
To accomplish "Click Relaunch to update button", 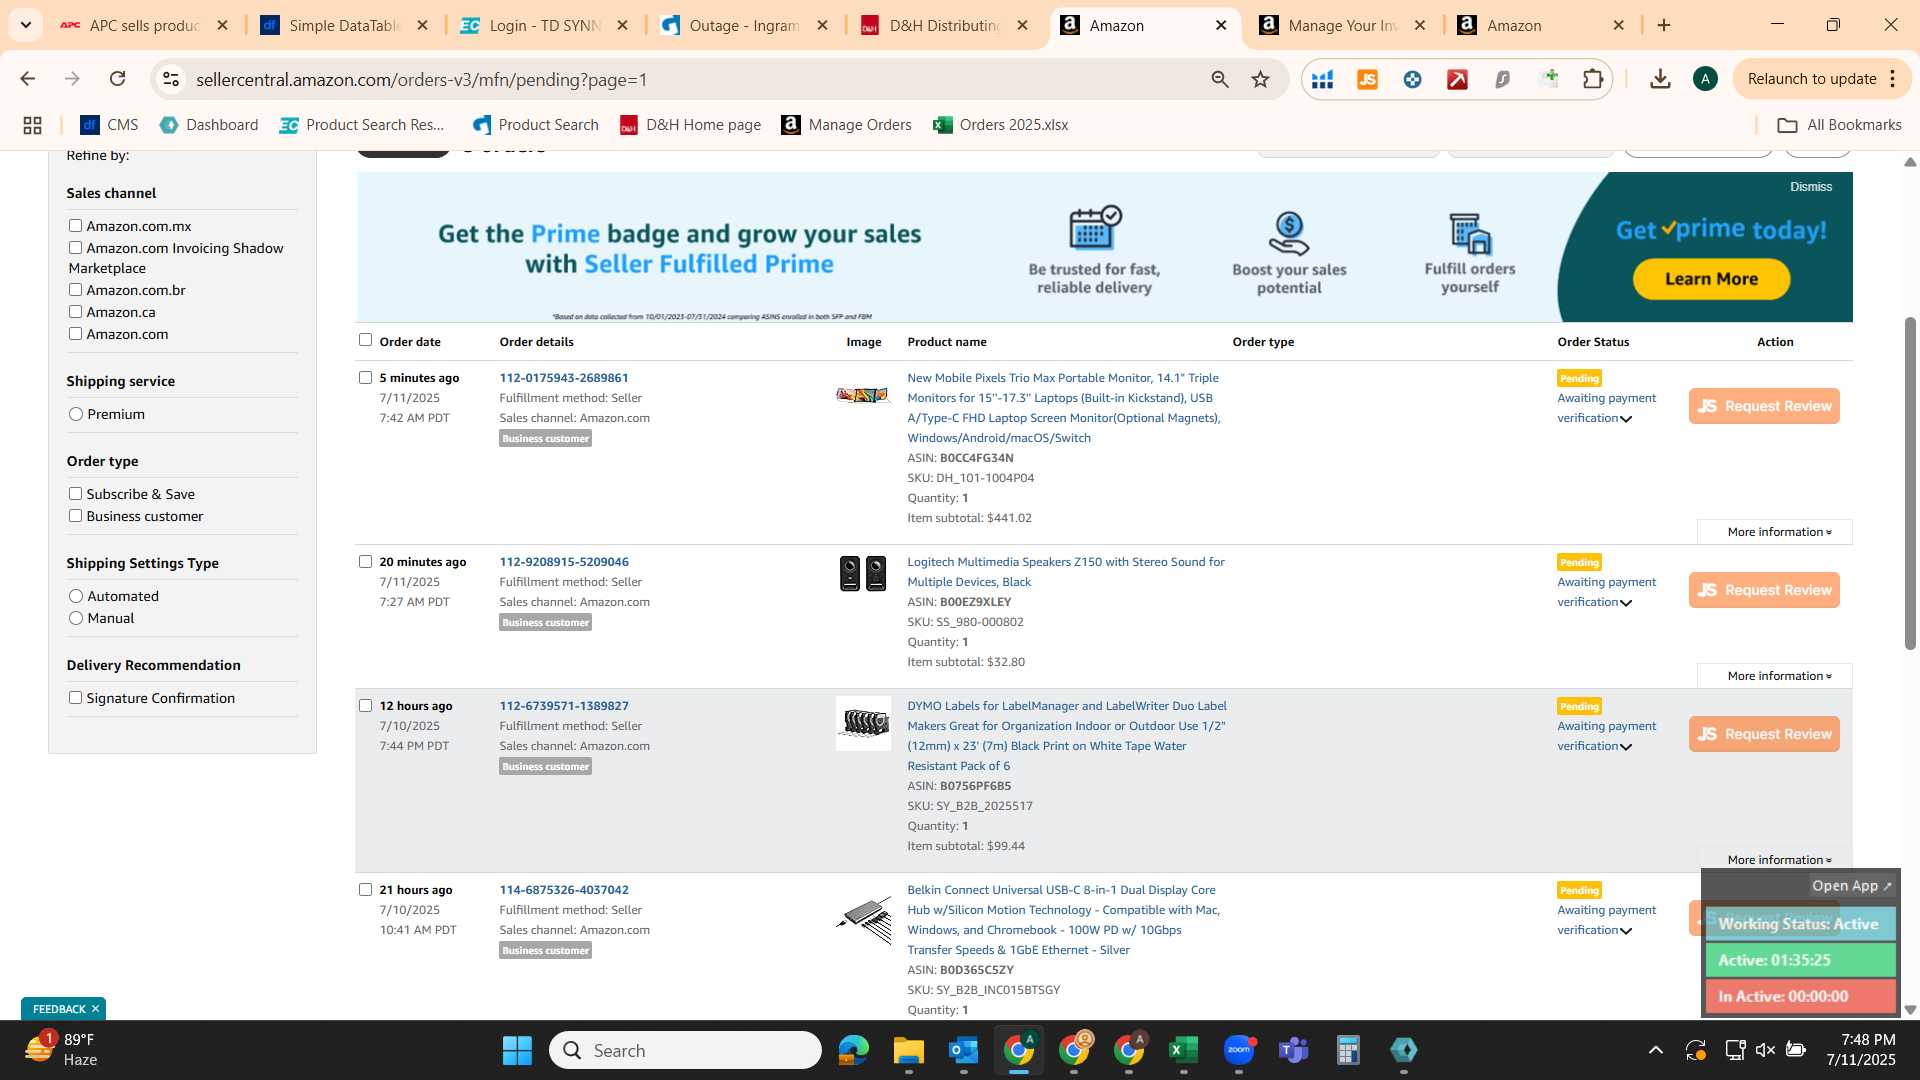I will tap(1811, 79).
